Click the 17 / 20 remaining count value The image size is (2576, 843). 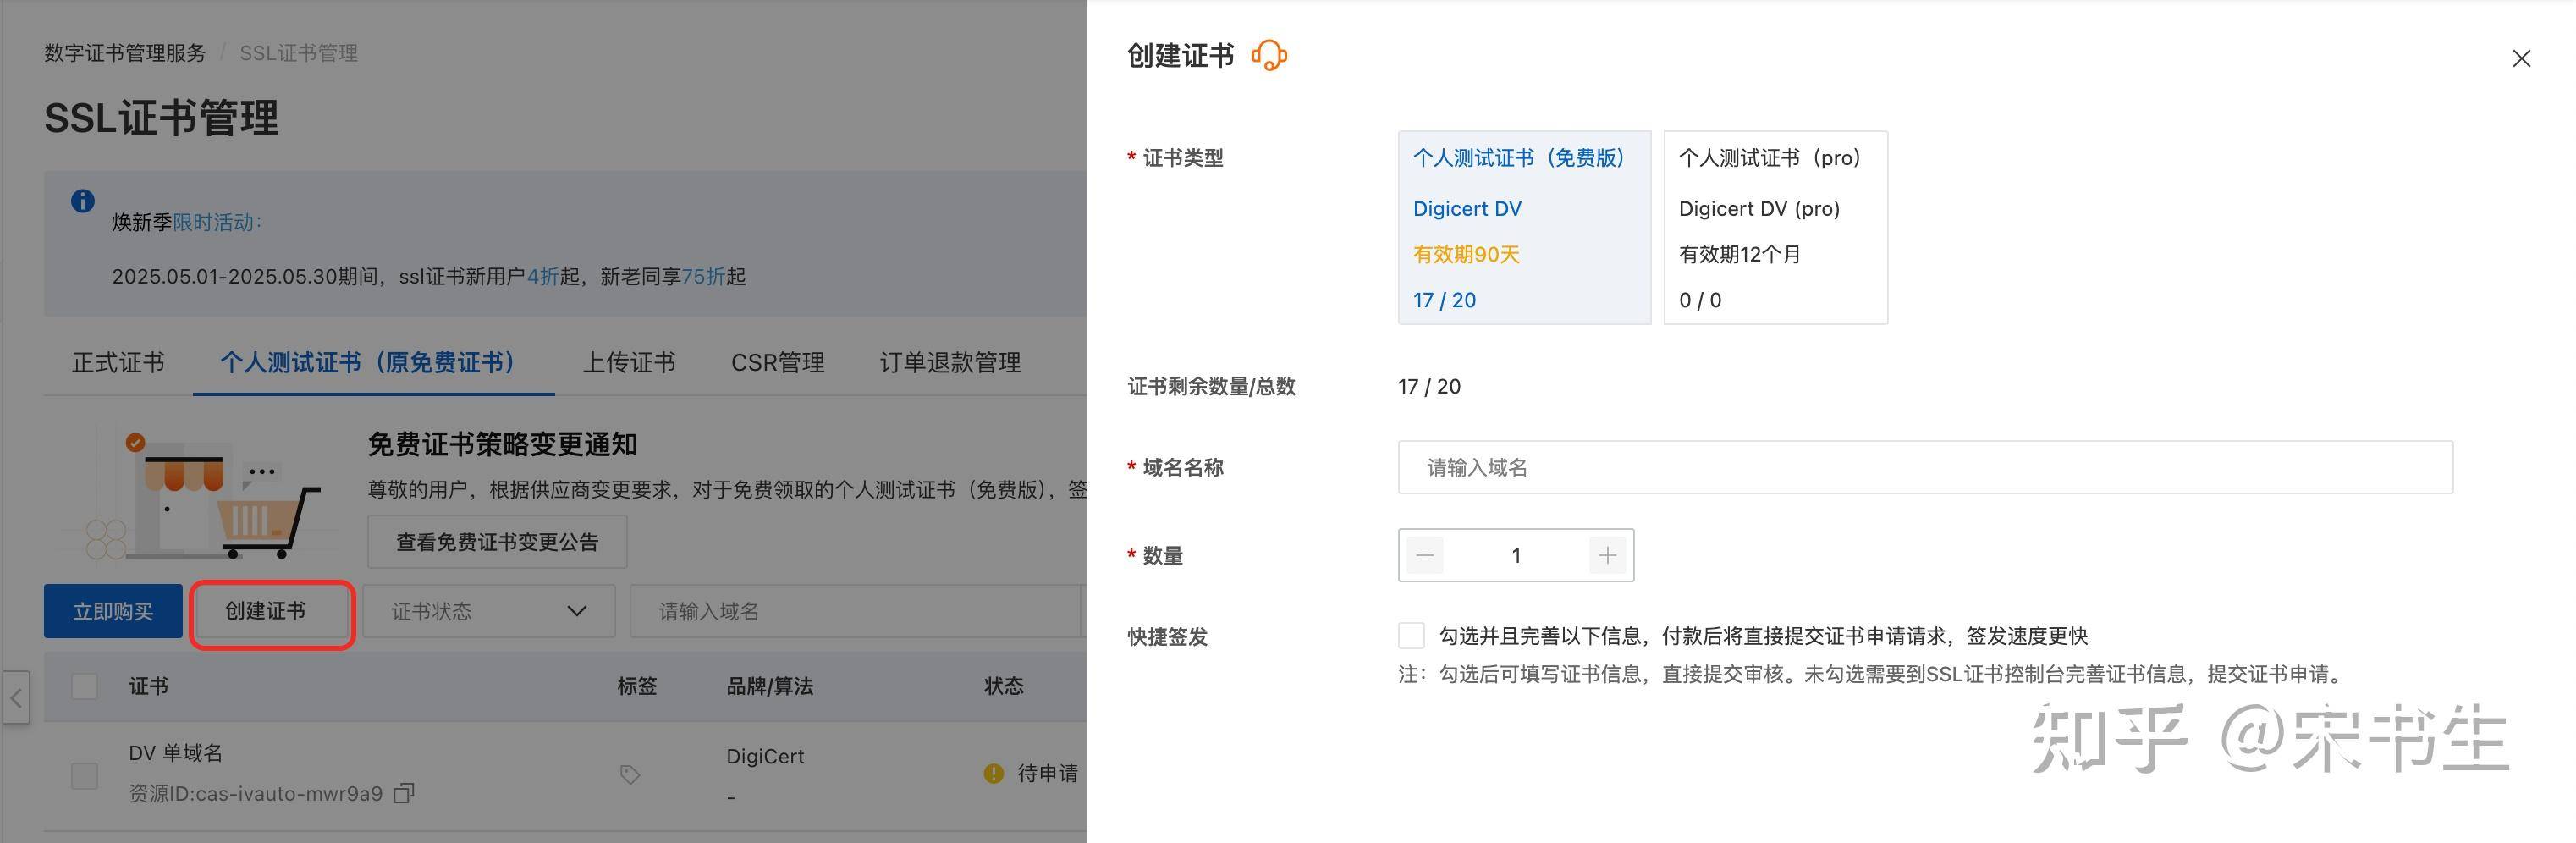click(x=1429, y=386)
